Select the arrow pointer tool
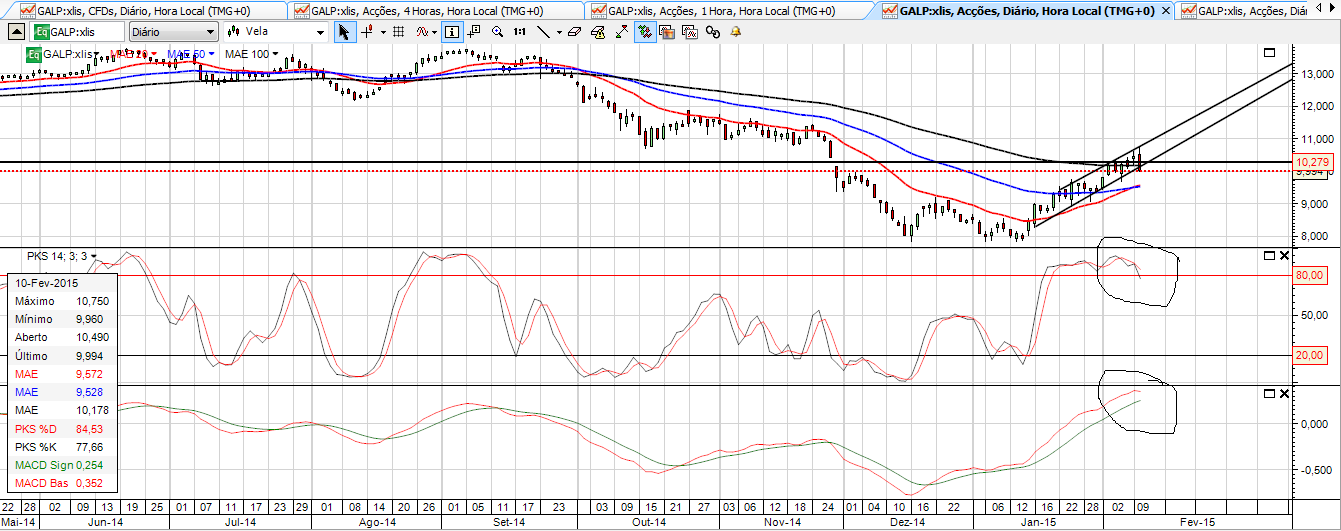This screenshot has height=531, width=1341. 344,32
